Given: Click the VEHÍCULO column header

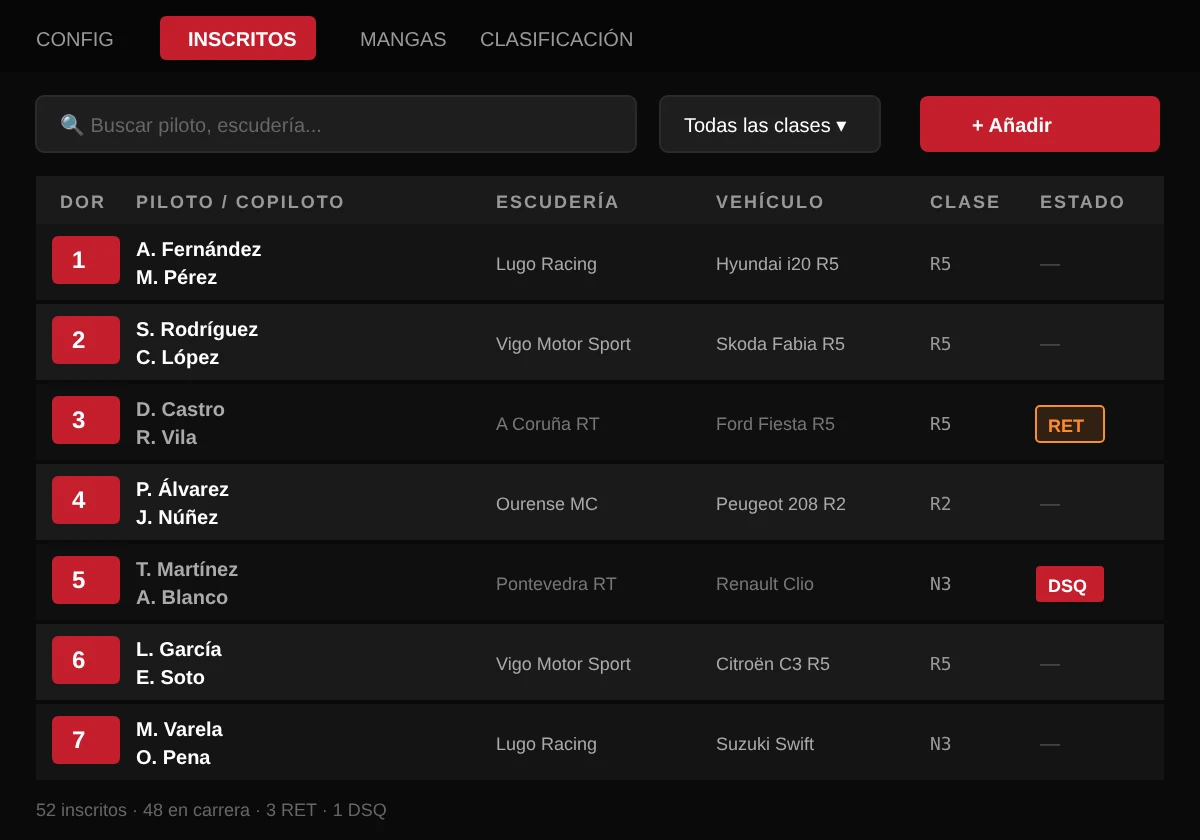Looking at the screenshot, I should (x=770, y=202).
